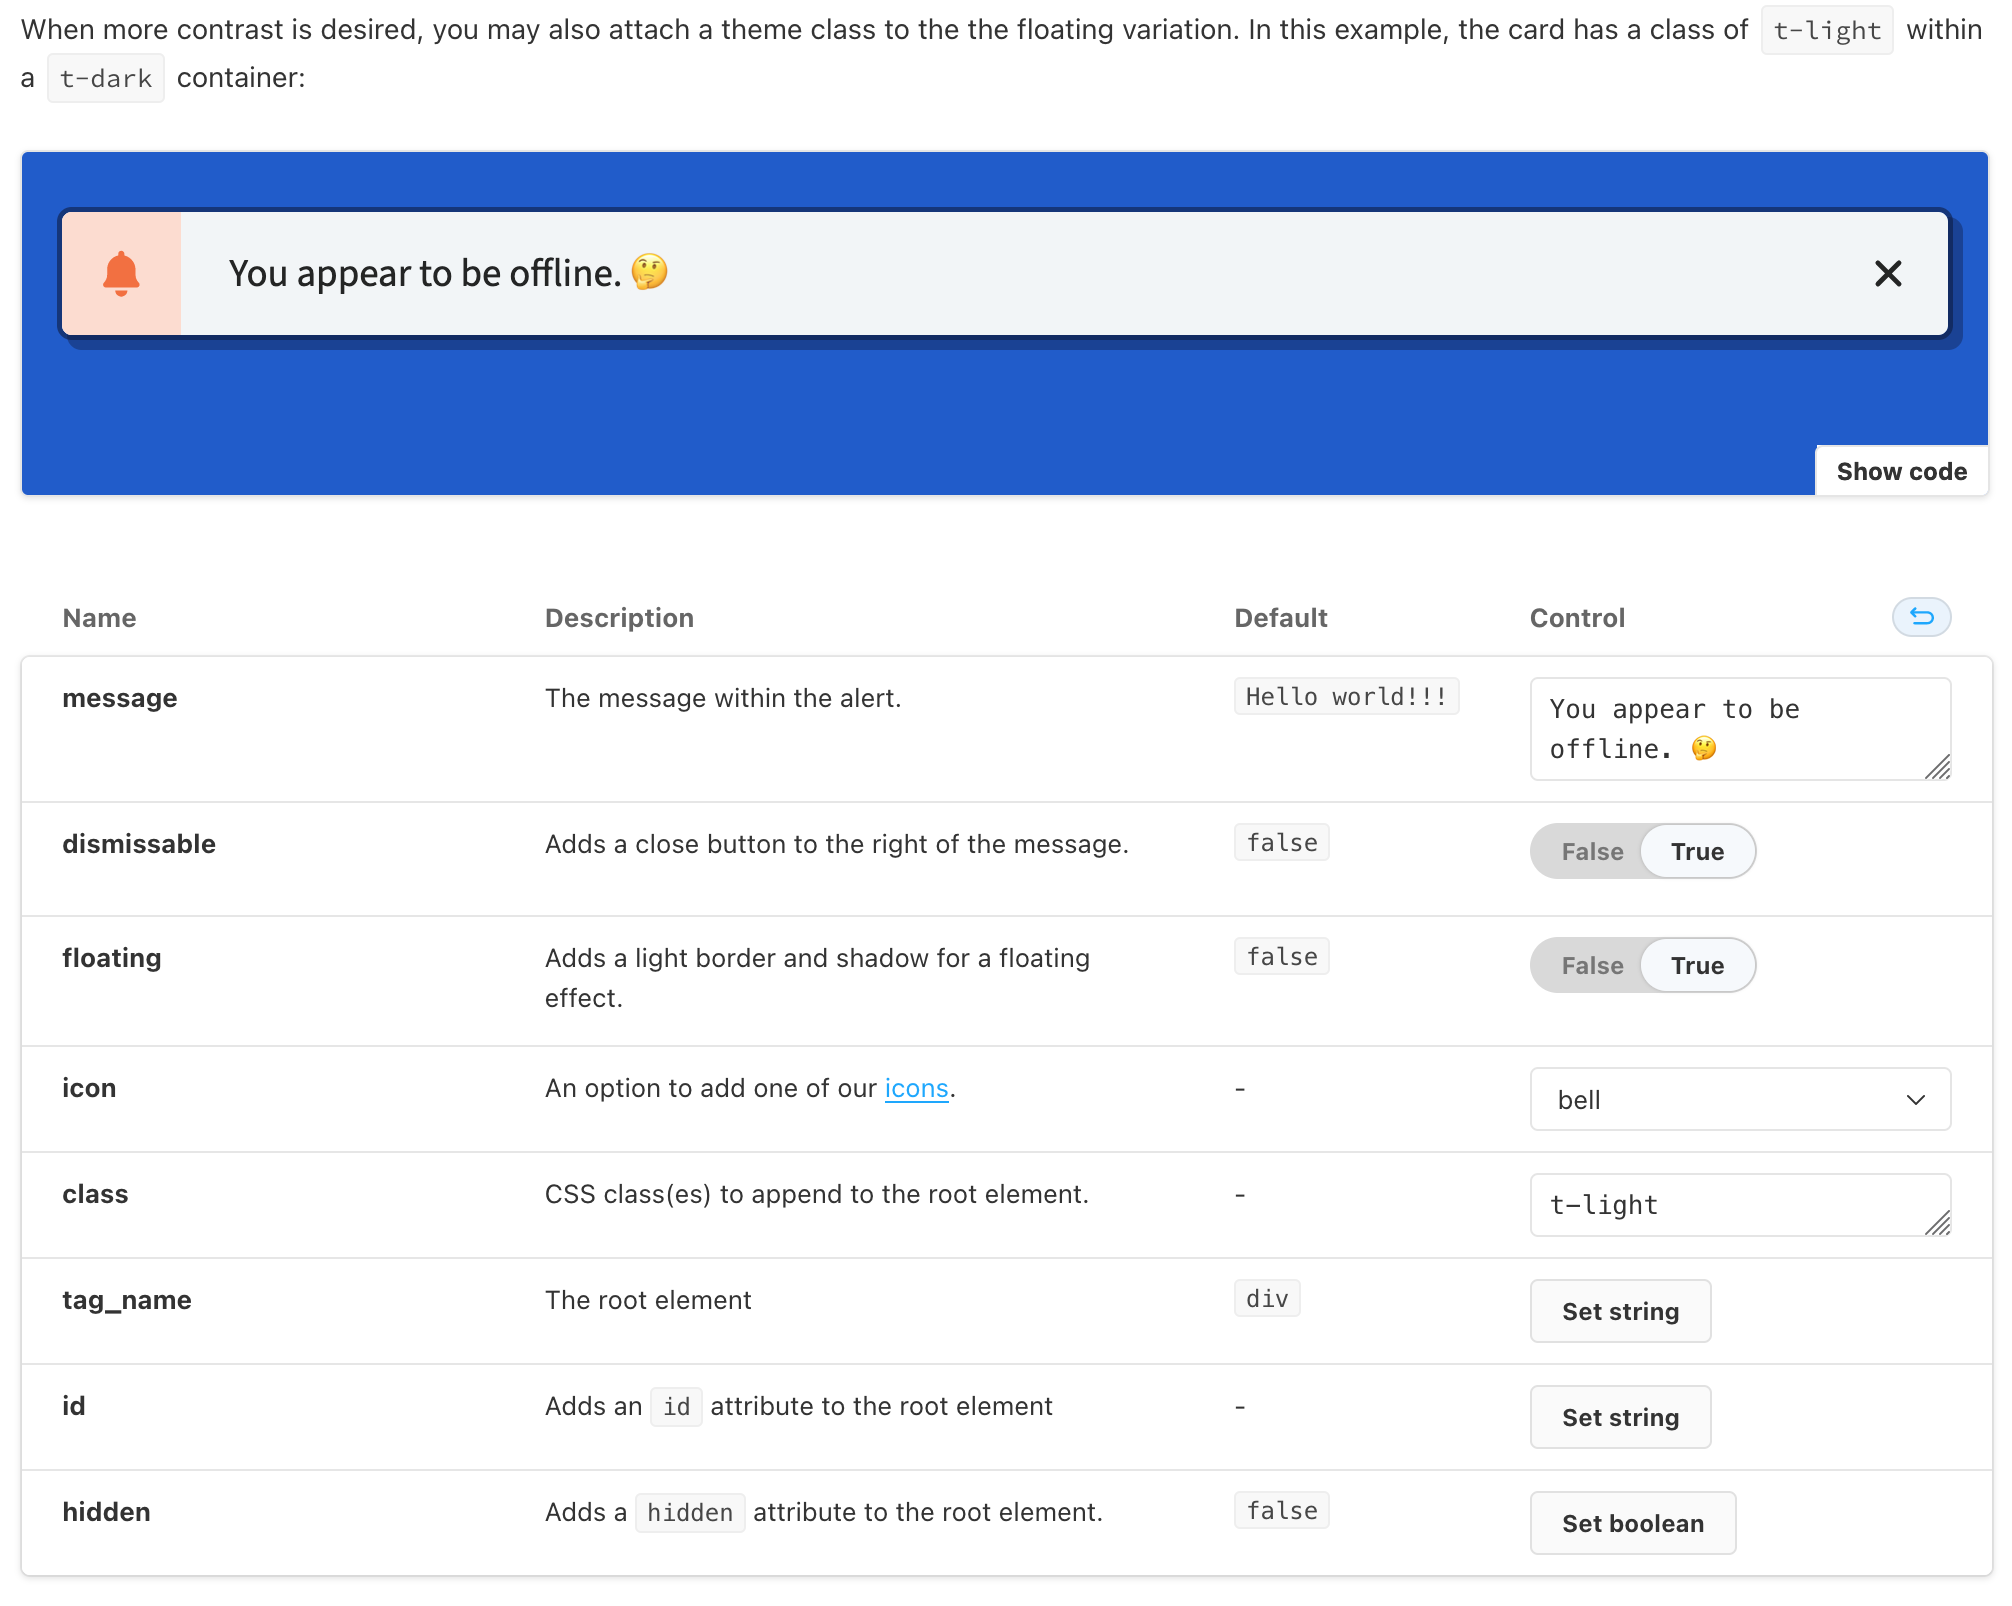Viewport: 2012px width, 1606px height.
Task: Click the thinking emoji in the alert message
Action: pyautogui.click(x=649, y=272)
